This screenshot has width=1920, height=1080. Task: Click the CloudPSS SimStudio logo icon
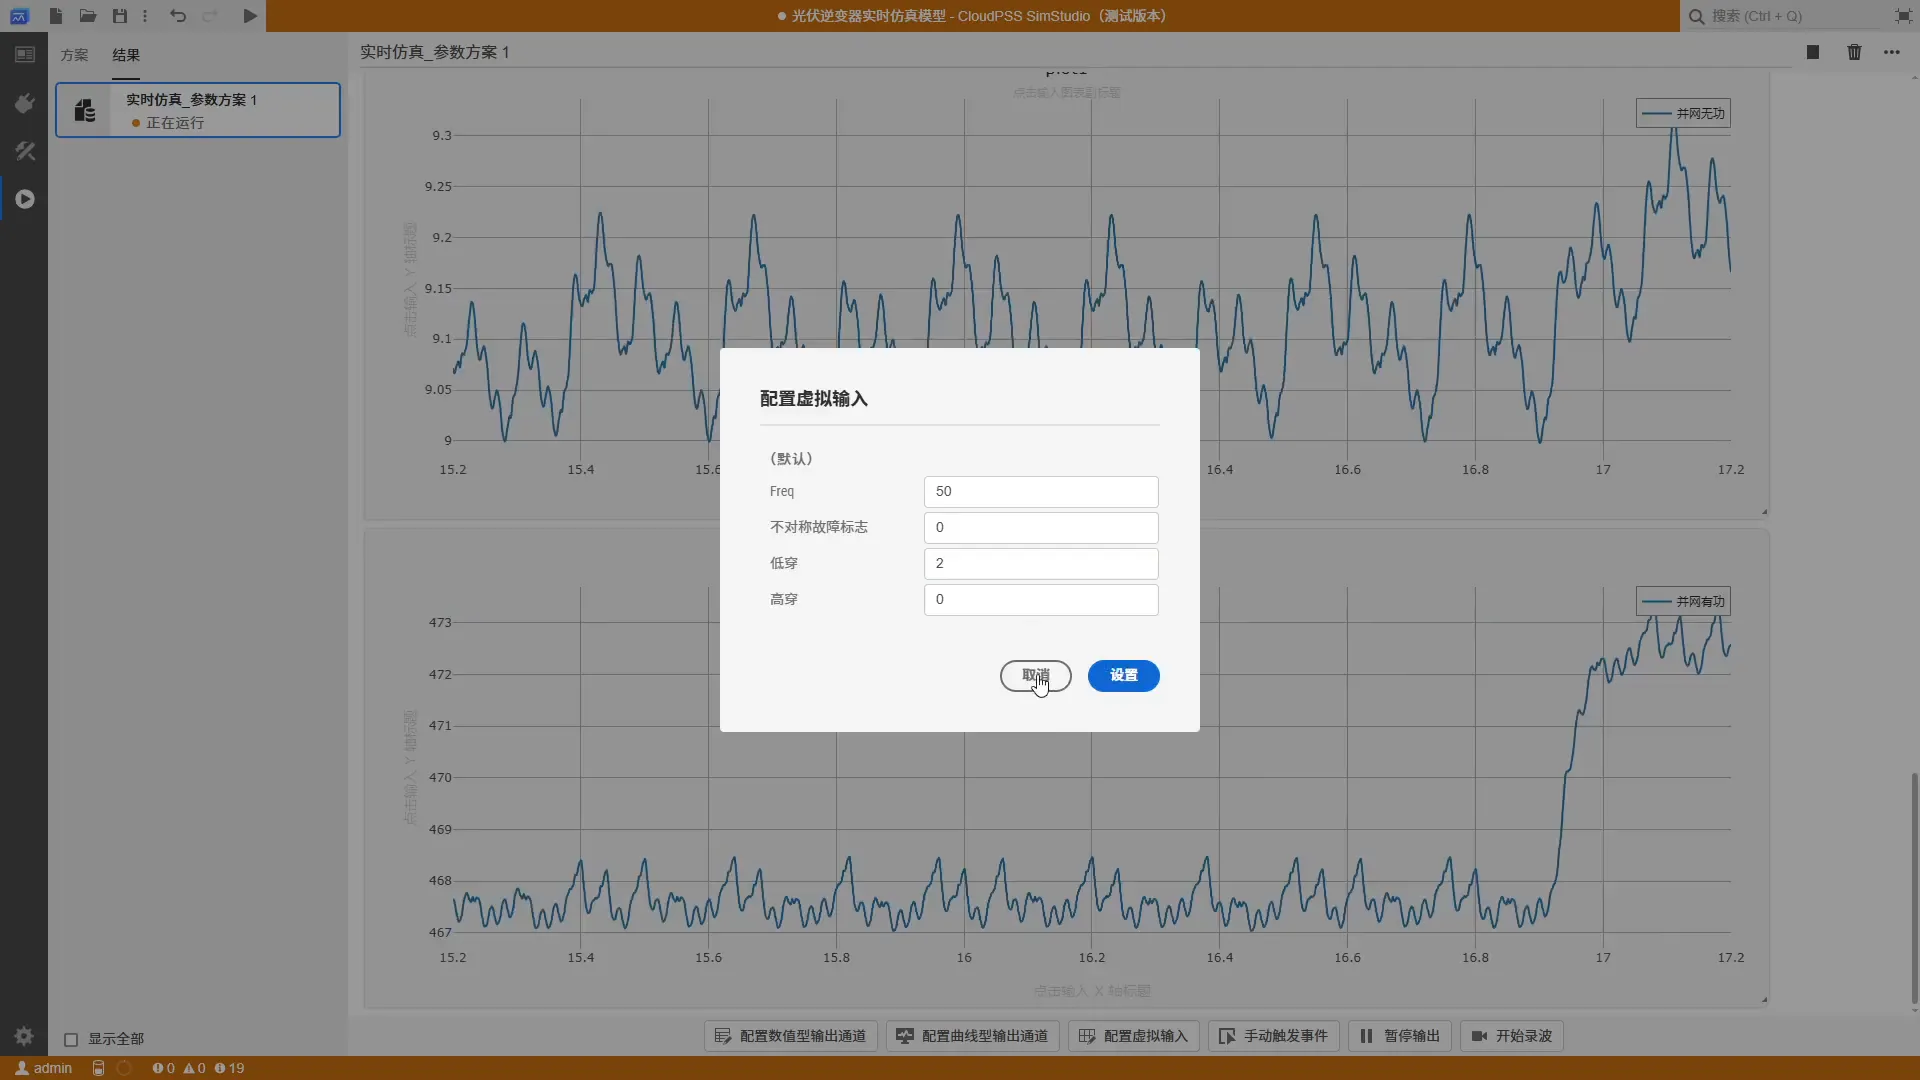19,16
